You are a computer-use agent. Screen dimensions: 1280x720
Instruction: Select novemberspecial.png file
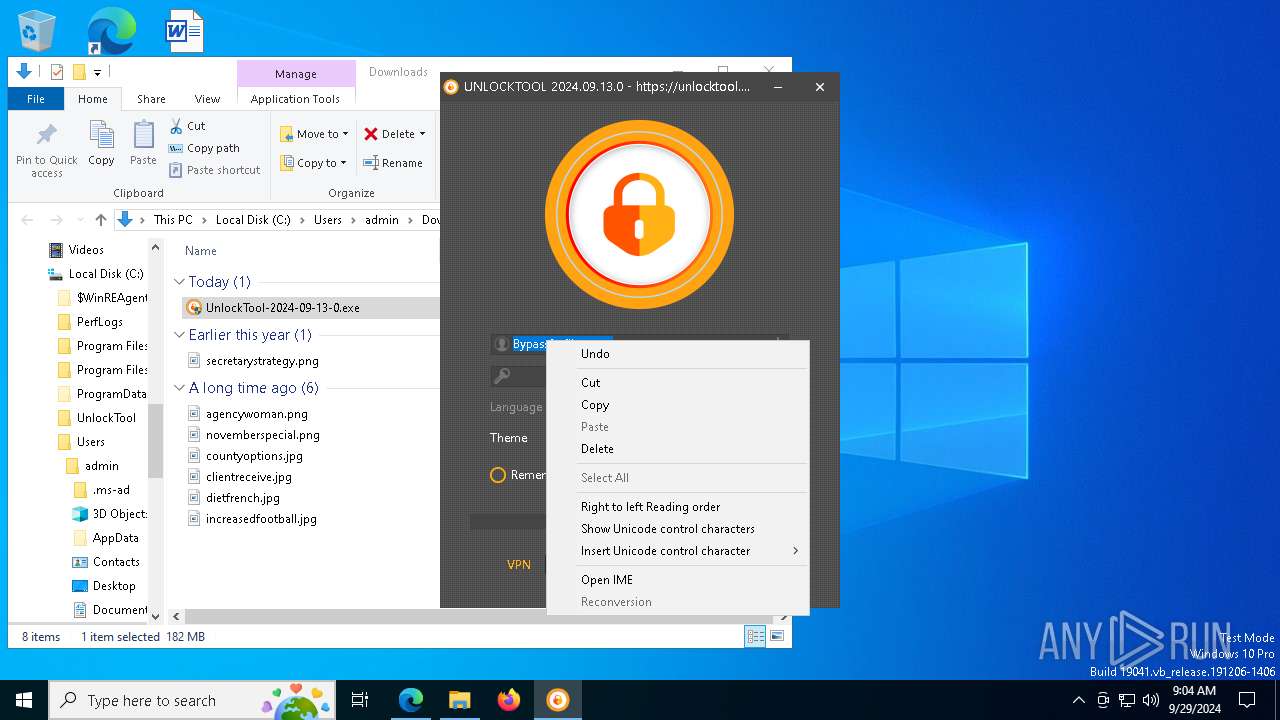[x=262, y=435]
